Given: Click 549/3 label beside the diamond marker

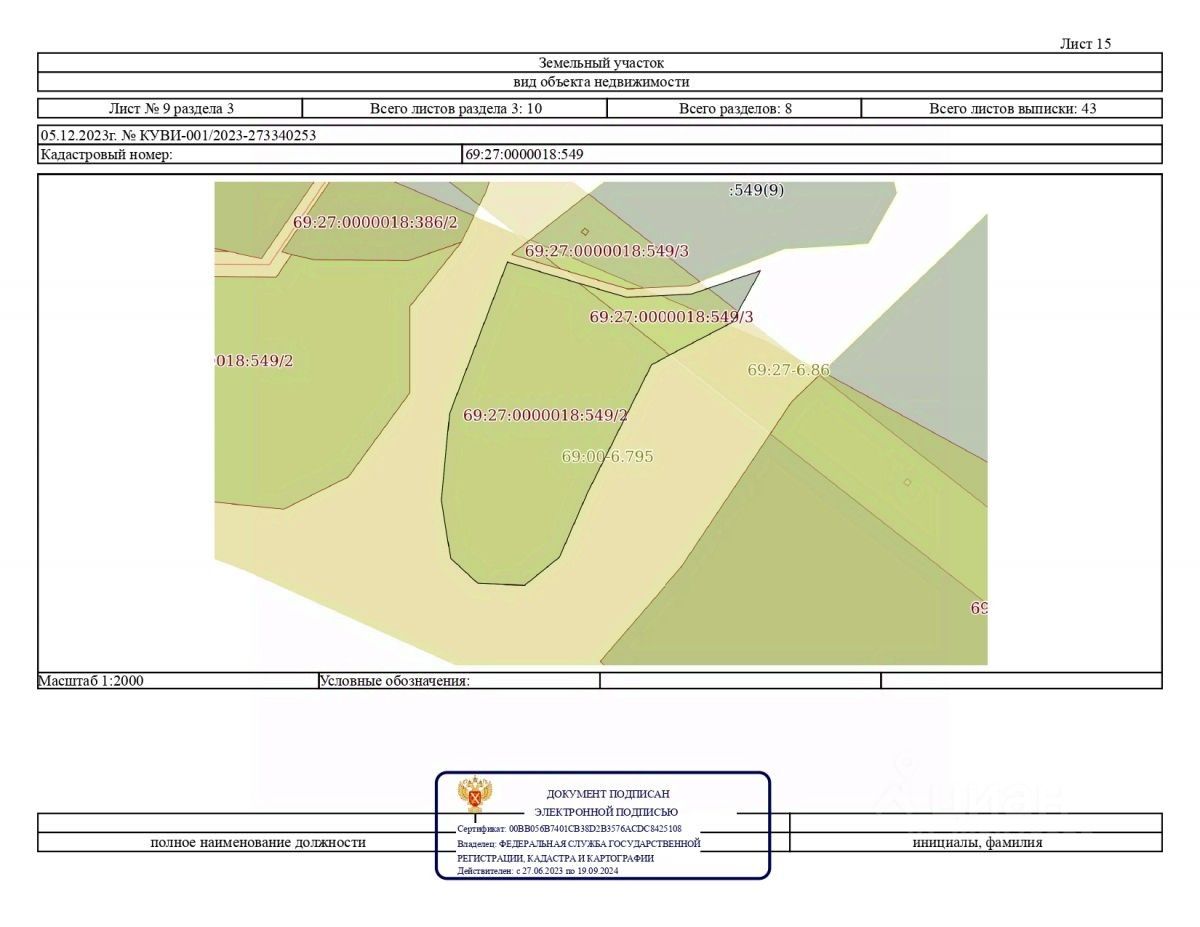Looking at the screenshot, I should [607, 251].
